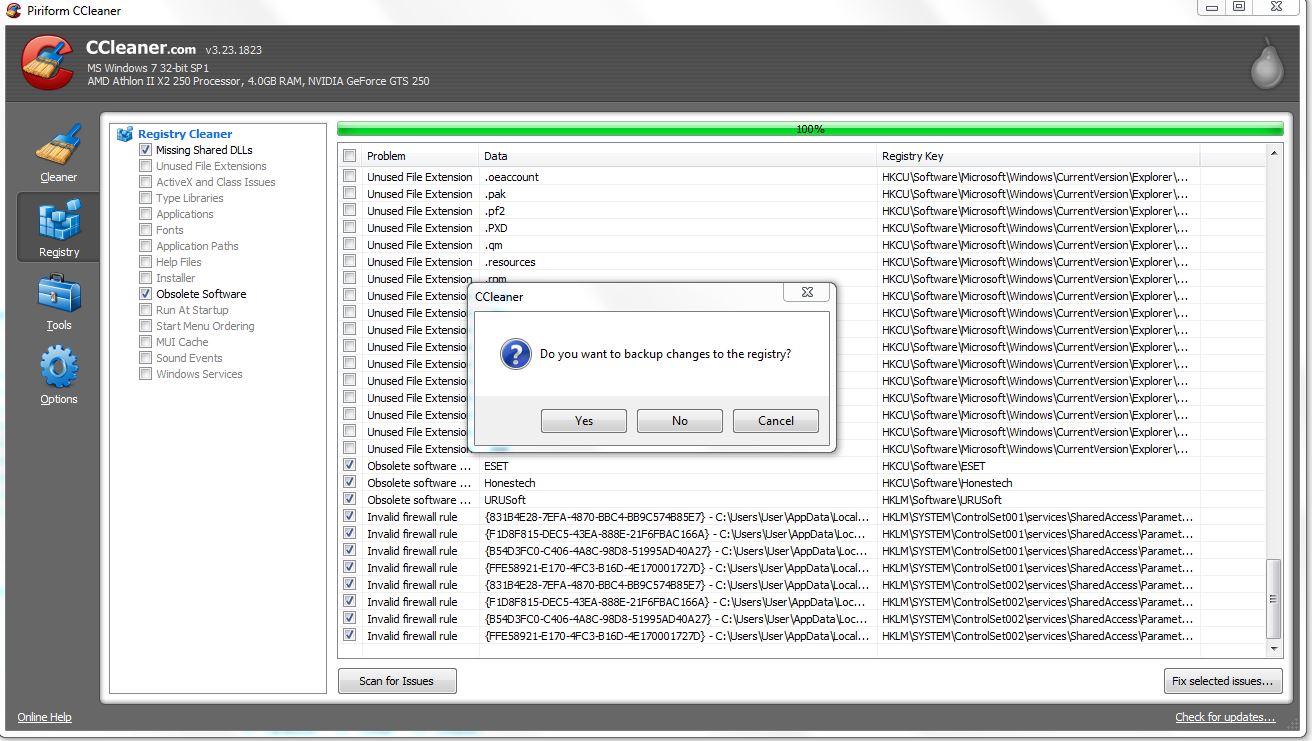Click the question mark icon in dialog
1312x741 pixels.
point(514,354)
